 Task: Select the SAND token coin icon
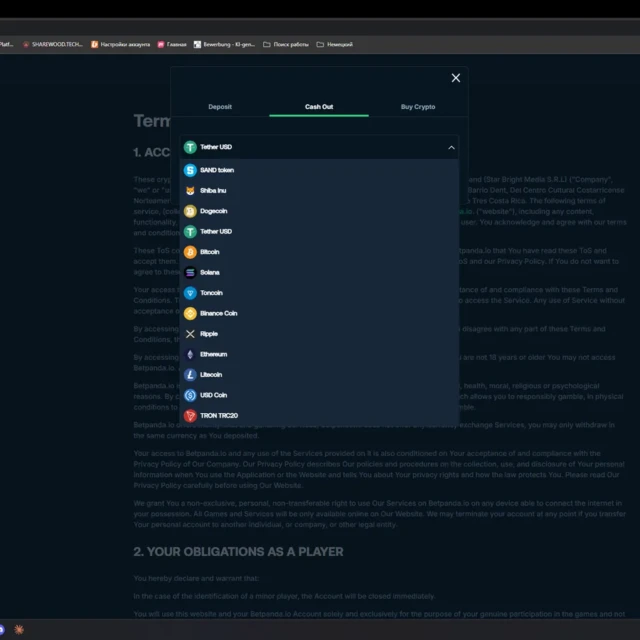pos(190,170)
